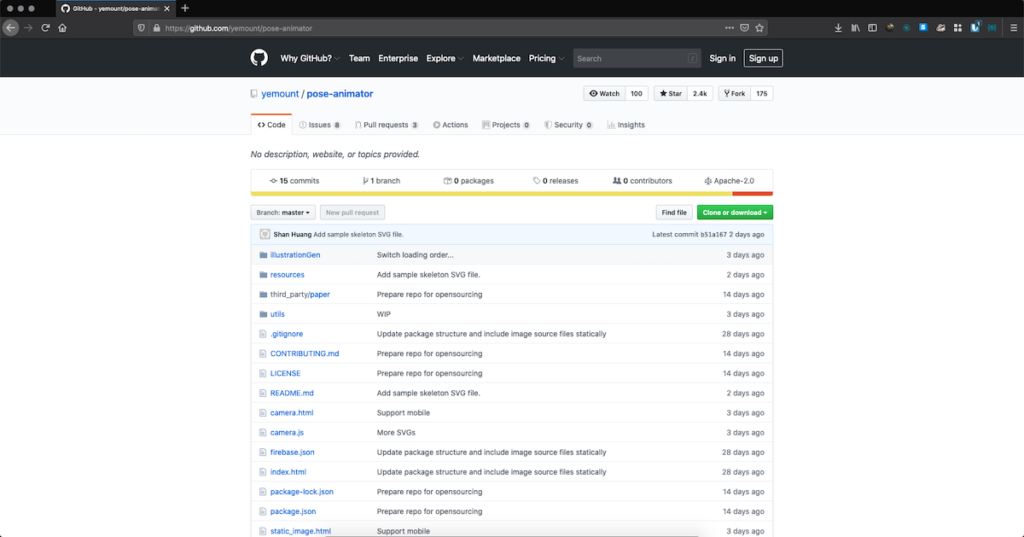Open the Clone or download dropdown
Viewport: 1024px width, 537px height.
(734, 212)
